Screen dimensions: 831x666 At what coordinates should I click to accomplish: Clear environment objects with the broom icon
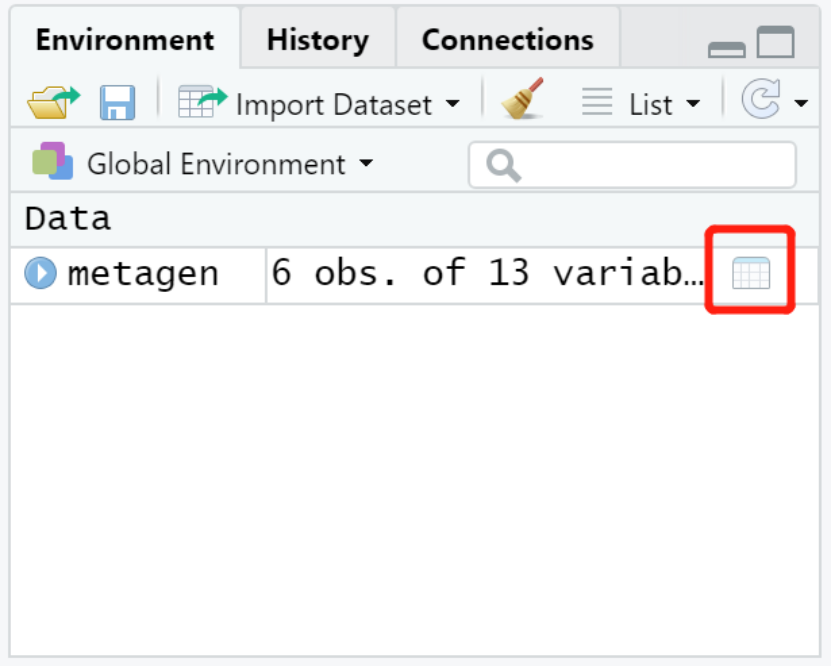(523, 100)
